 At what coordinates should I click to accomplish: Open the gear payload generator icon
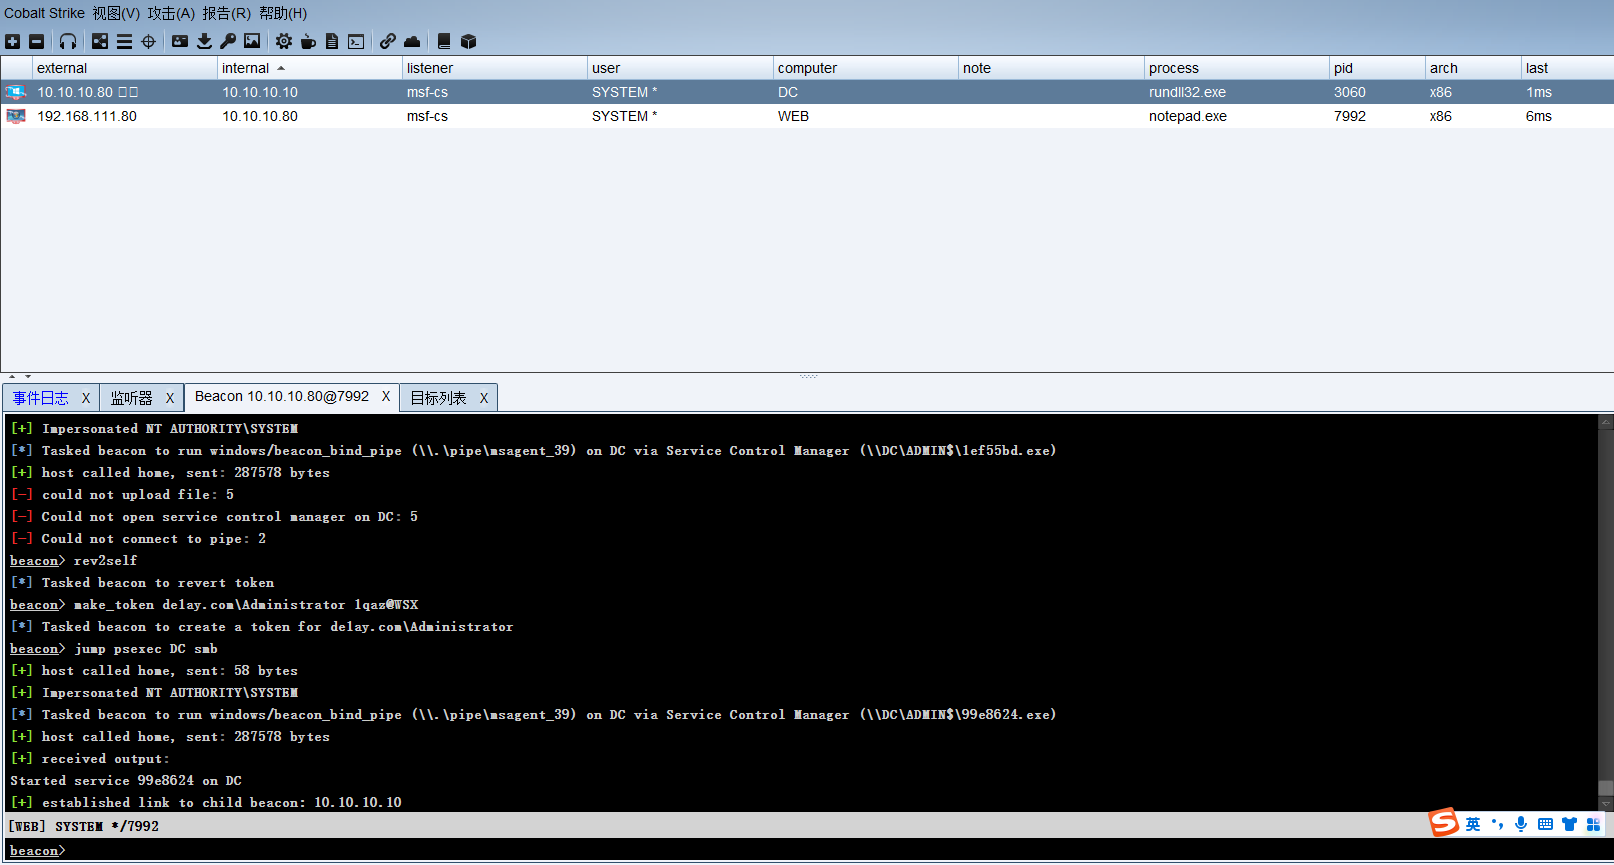284,41
